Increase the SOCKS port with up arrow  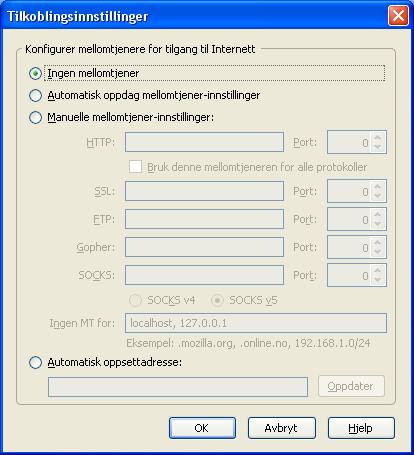coord(378,270)
